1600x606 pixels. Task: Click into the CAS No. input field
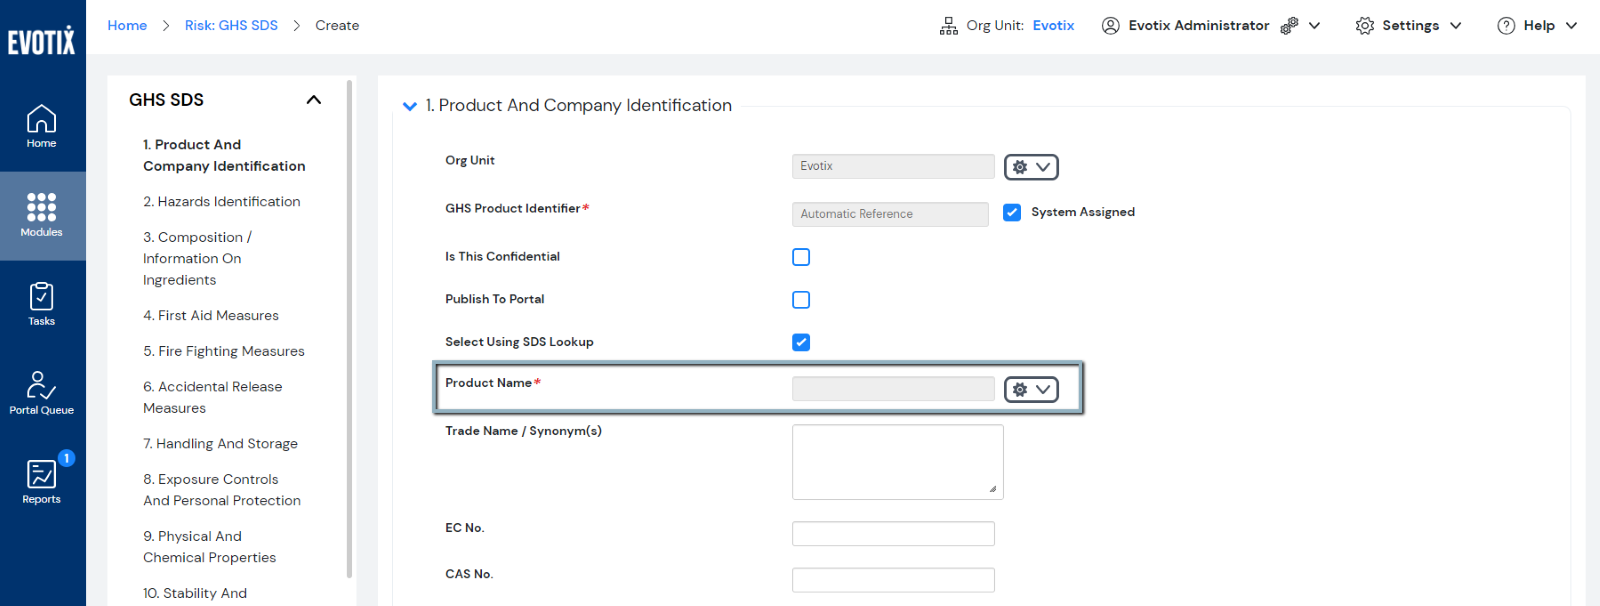[x=893, y=580]
